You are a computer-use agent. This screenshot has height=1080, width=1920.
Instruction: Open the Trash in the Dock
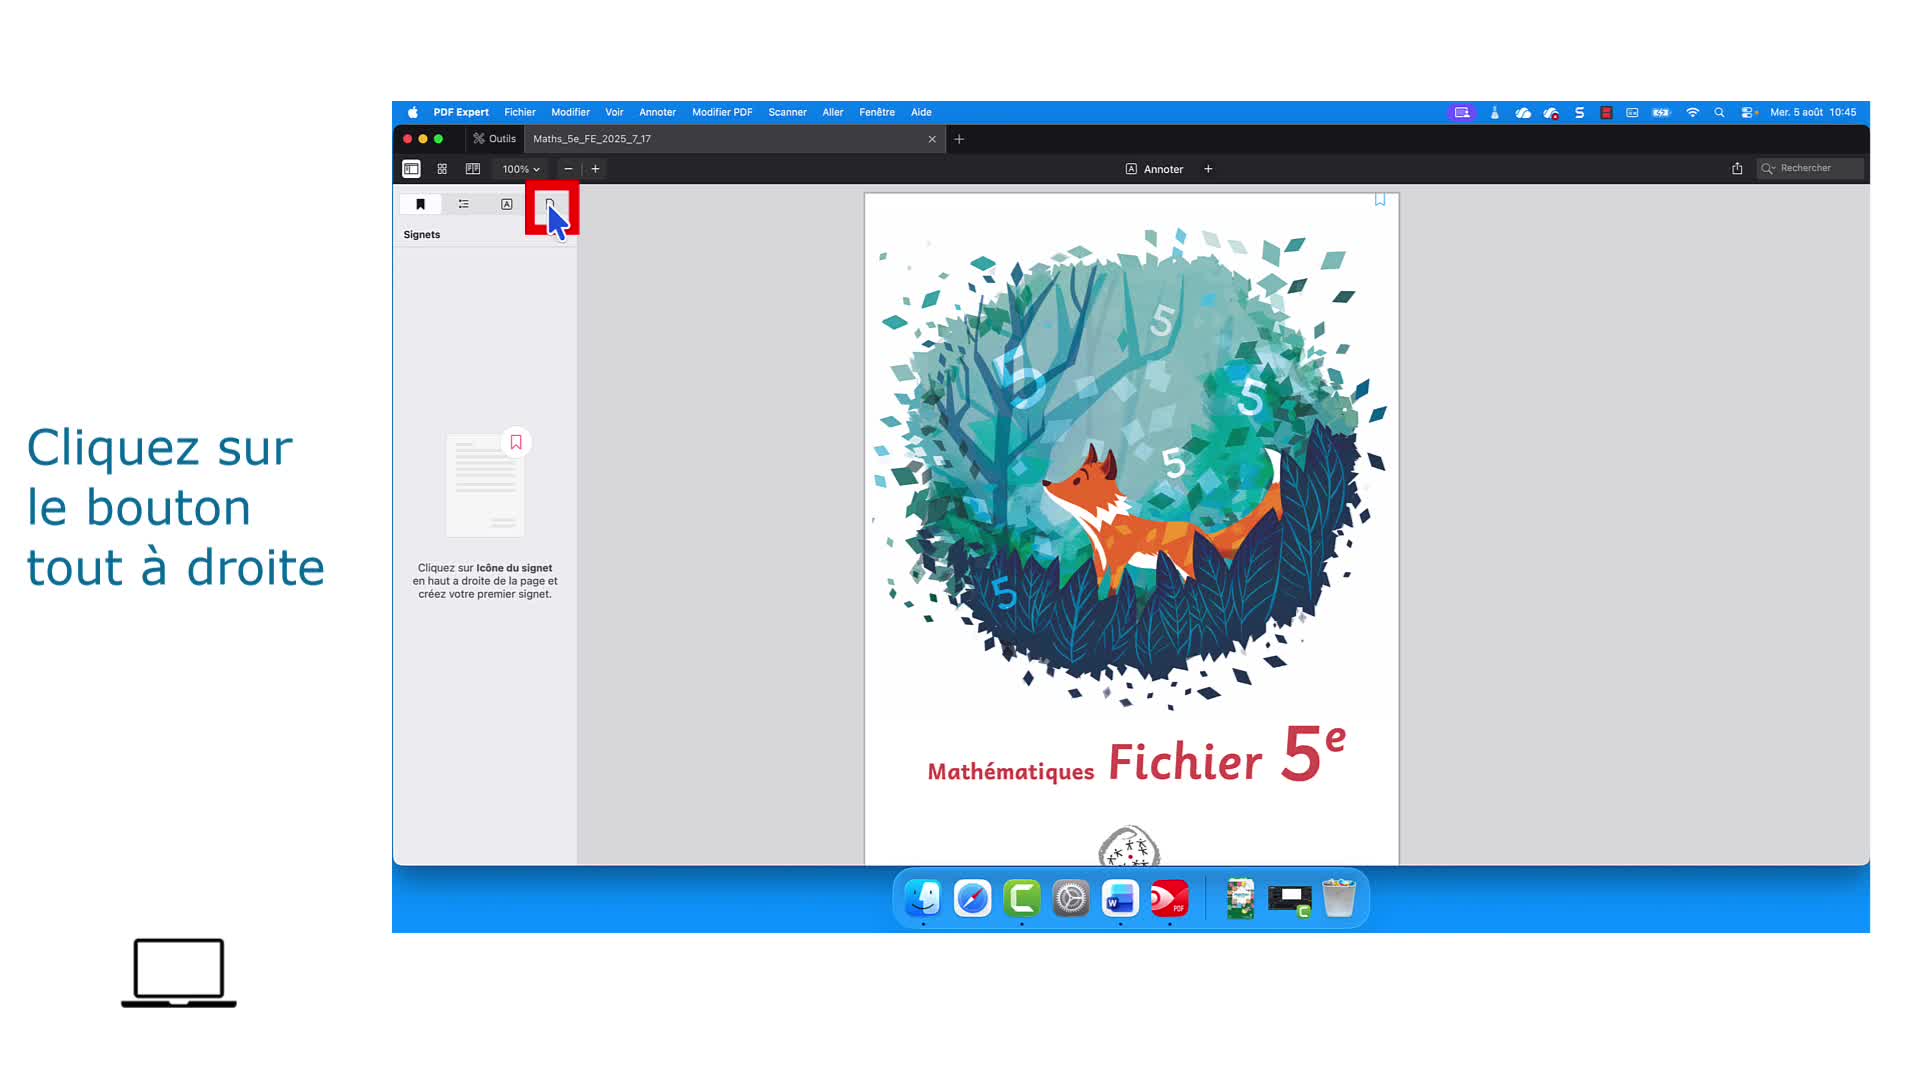coord(1338,898)
